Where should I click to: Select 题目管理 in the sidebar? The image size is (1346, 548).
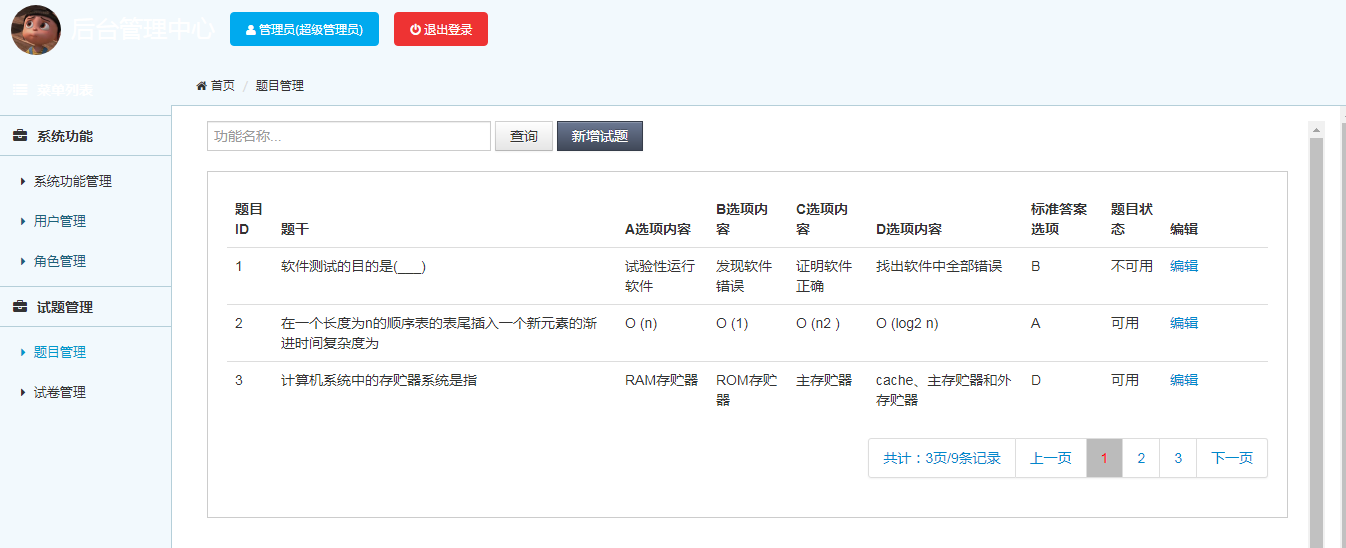(x=54, y=352)
